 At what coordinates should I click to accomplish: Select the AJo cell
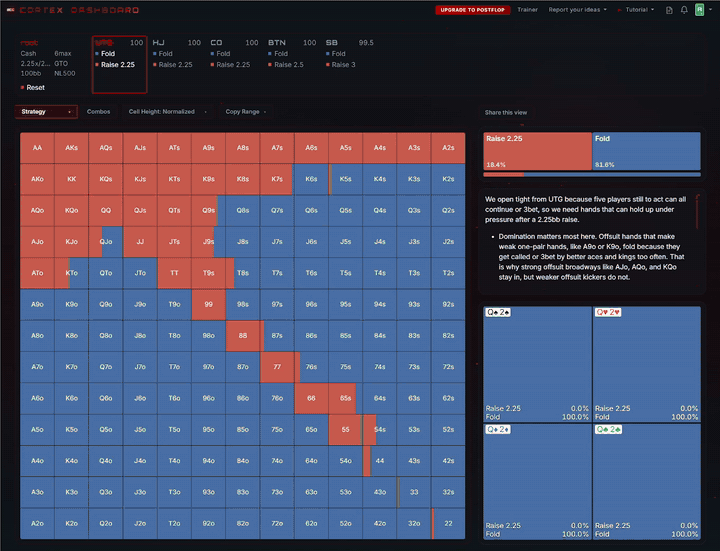(37, 242)
